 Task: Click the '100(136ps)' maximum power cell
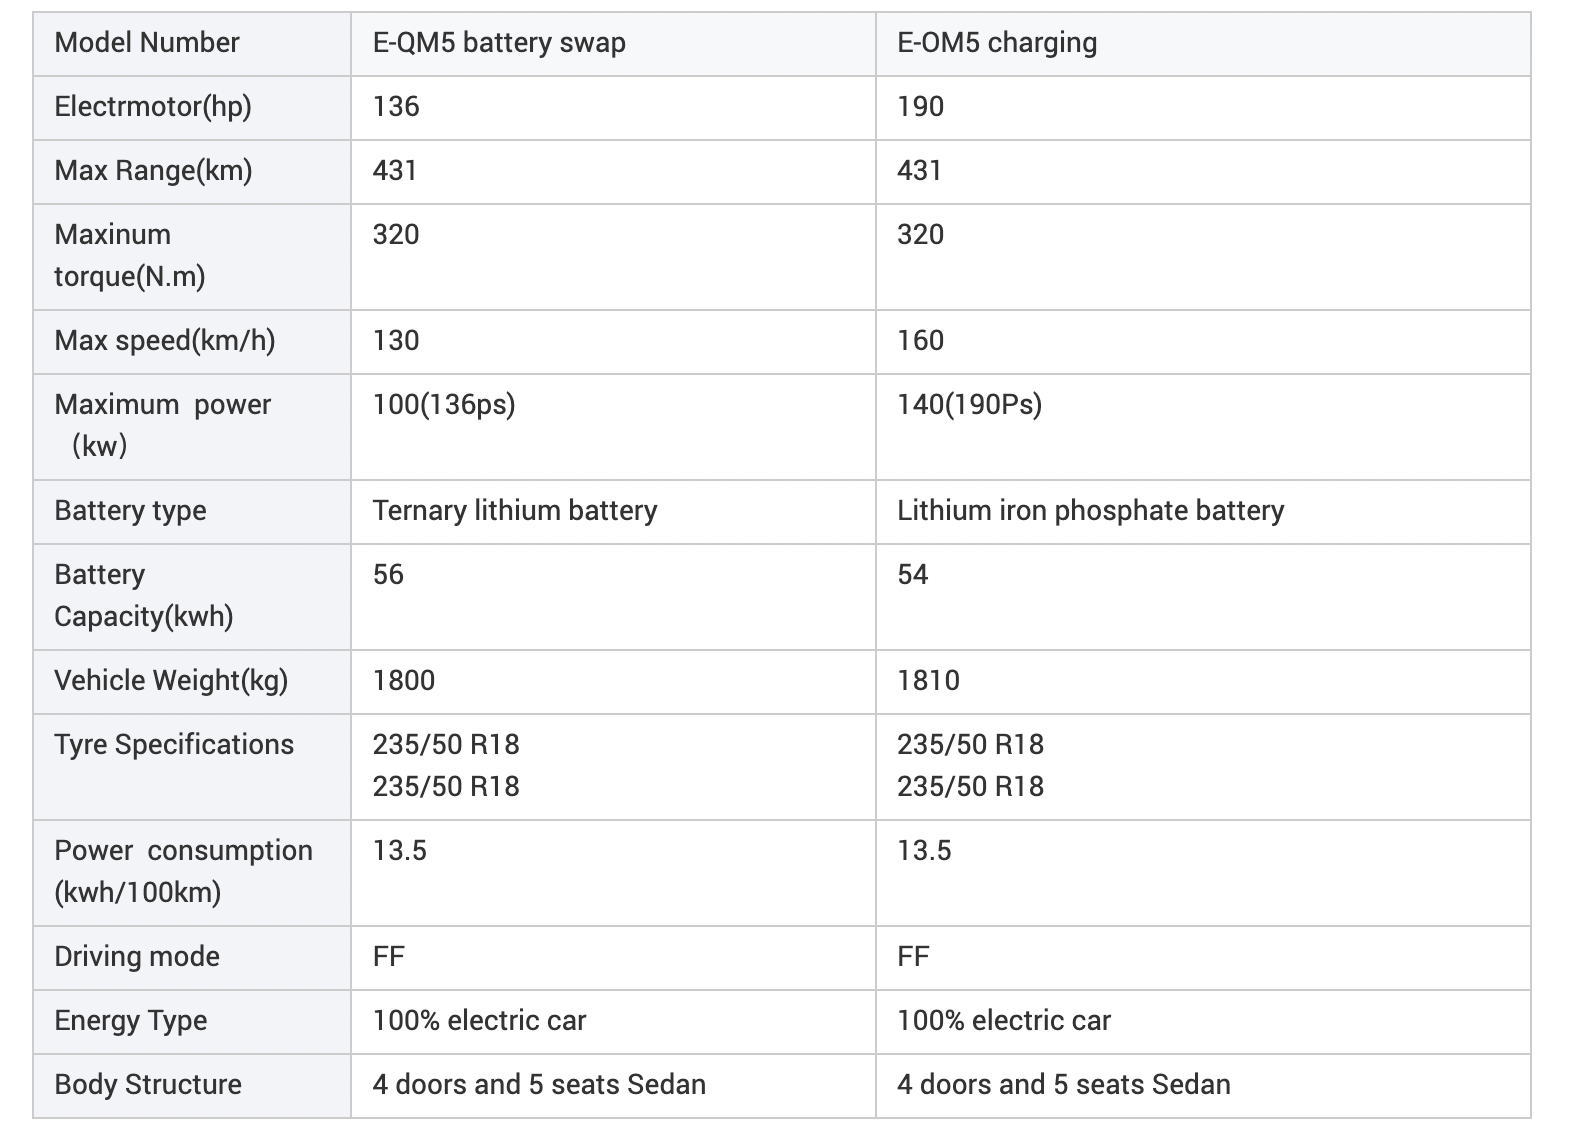[444, 405]
